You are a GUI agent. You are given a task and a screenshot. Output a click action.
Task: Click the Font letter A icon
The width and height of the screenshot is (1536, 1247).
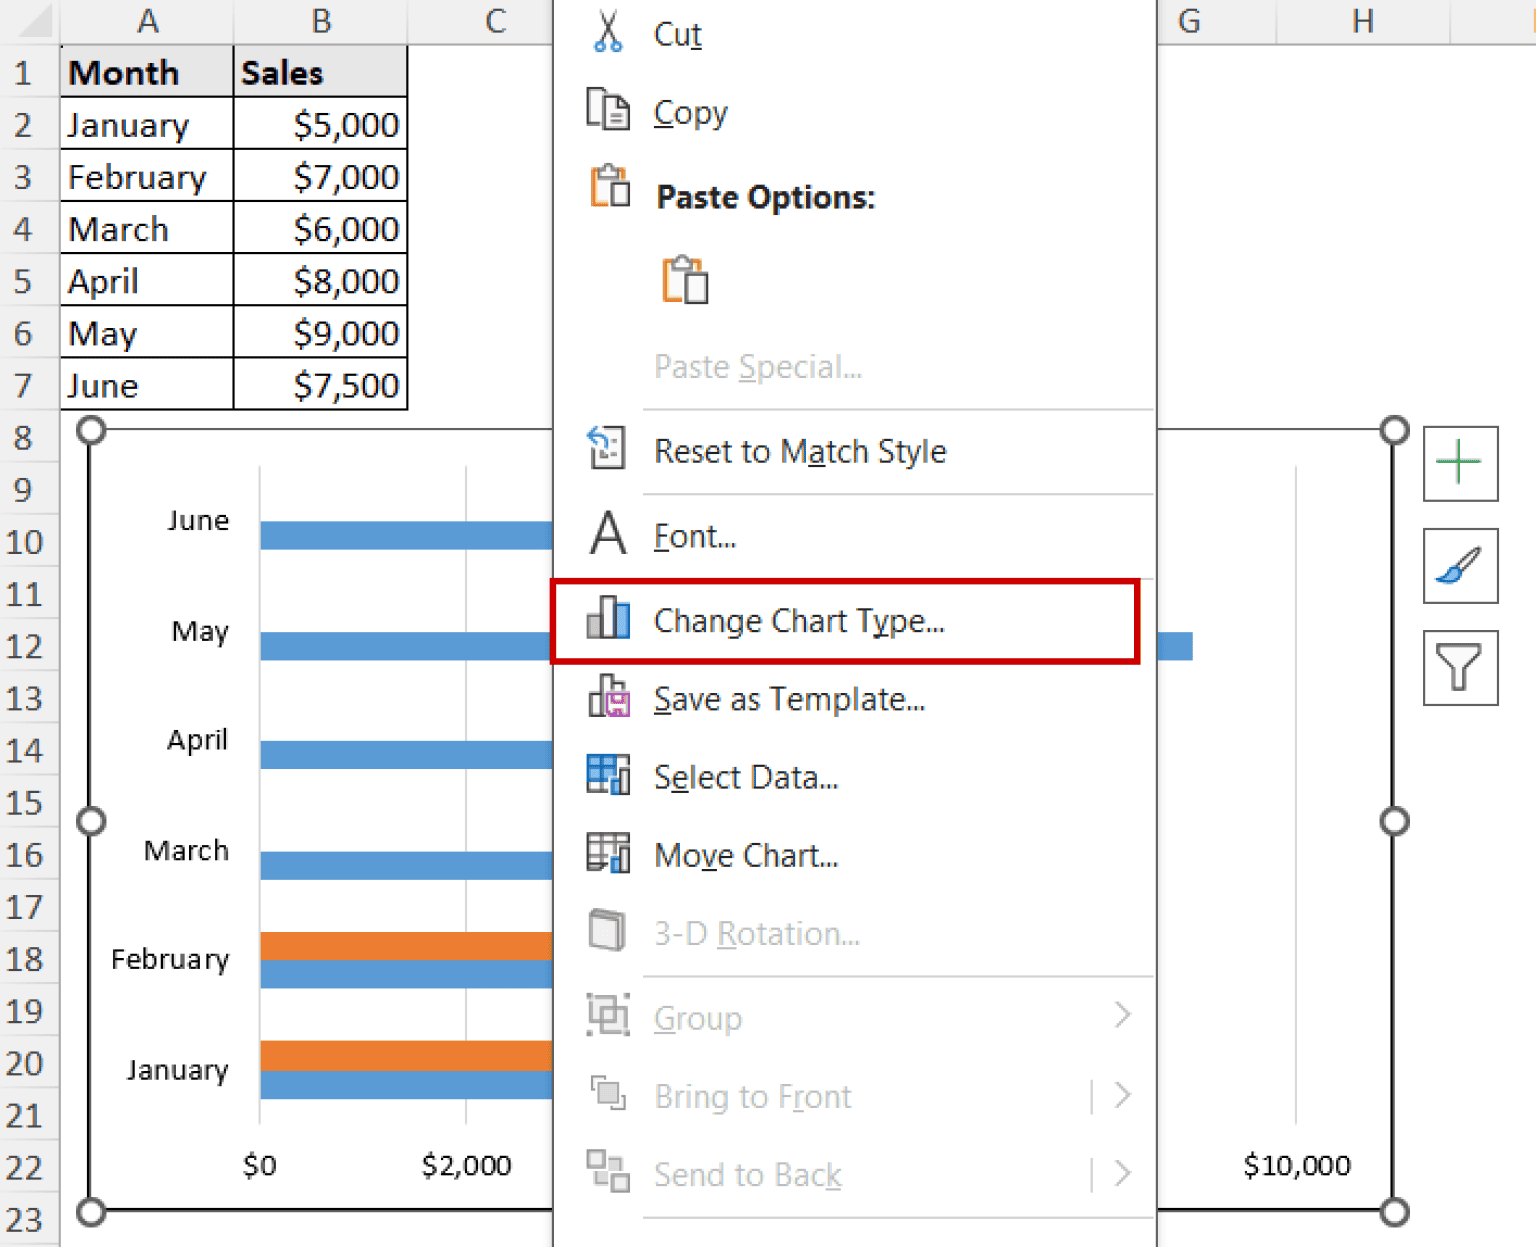tap(606, 535)
